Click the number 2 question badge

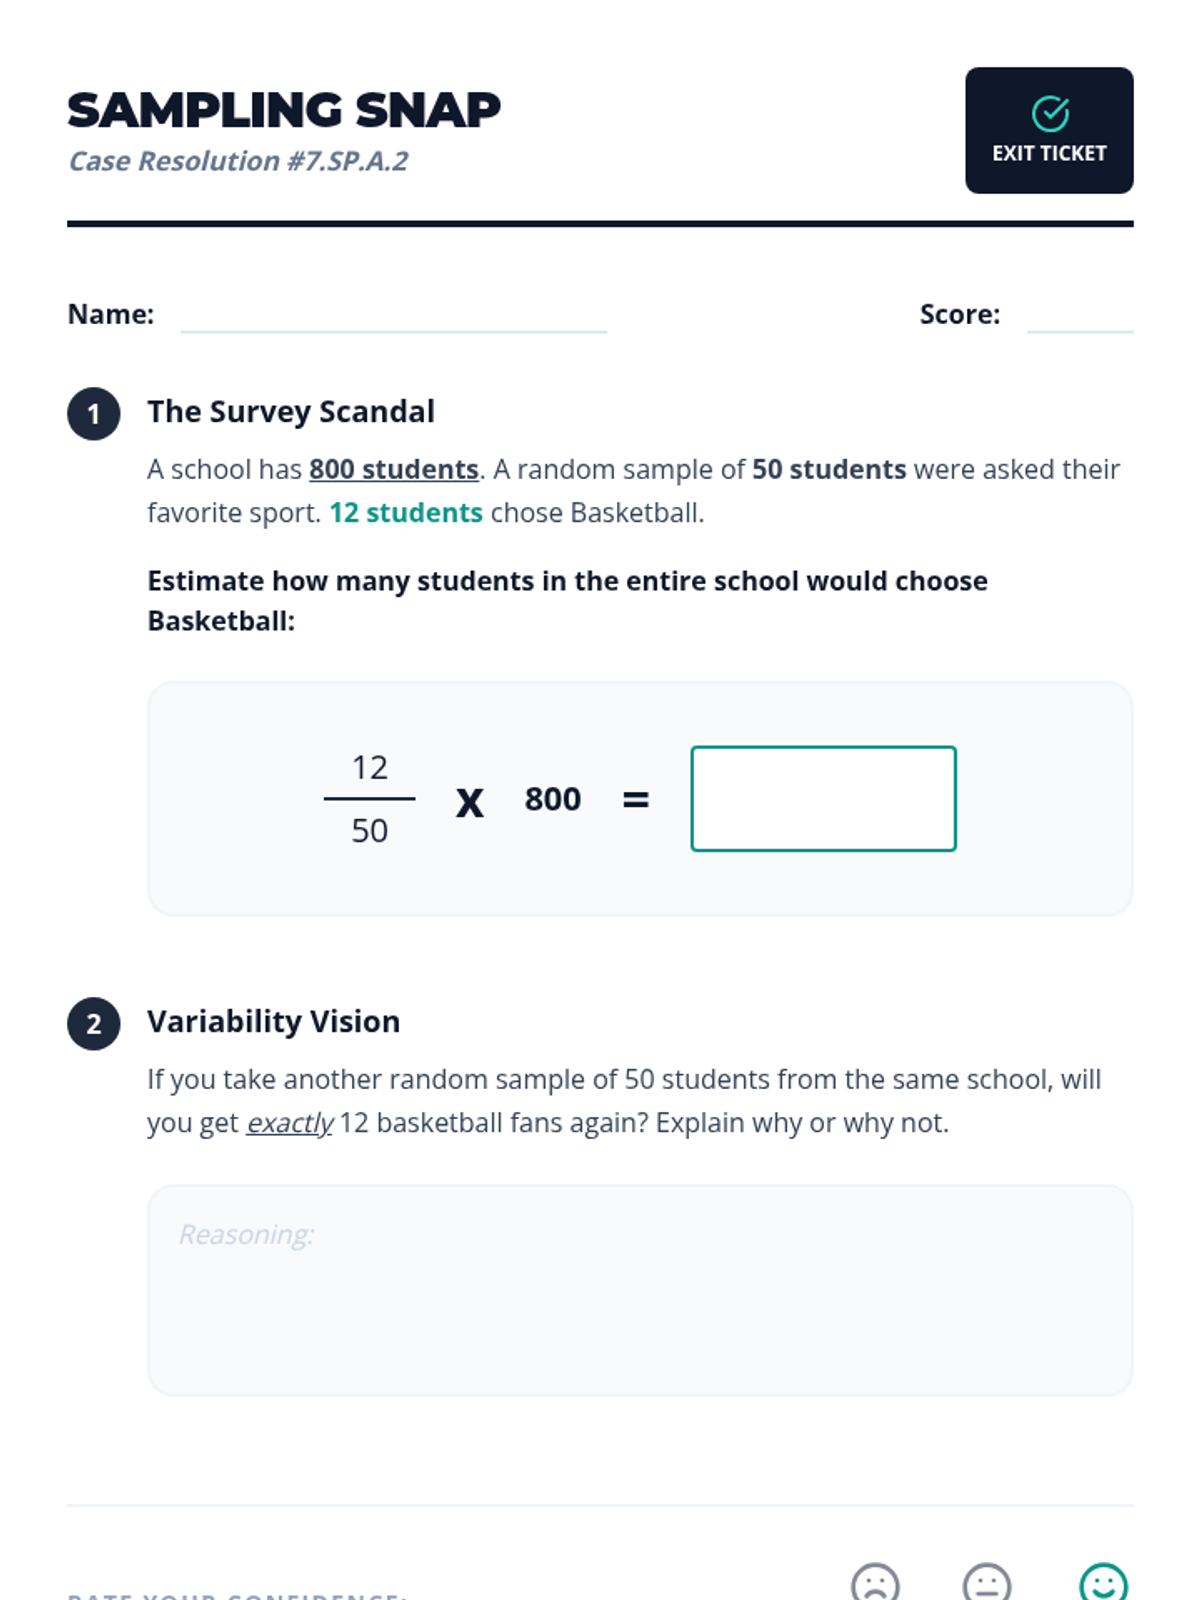tap(94, 1024)
